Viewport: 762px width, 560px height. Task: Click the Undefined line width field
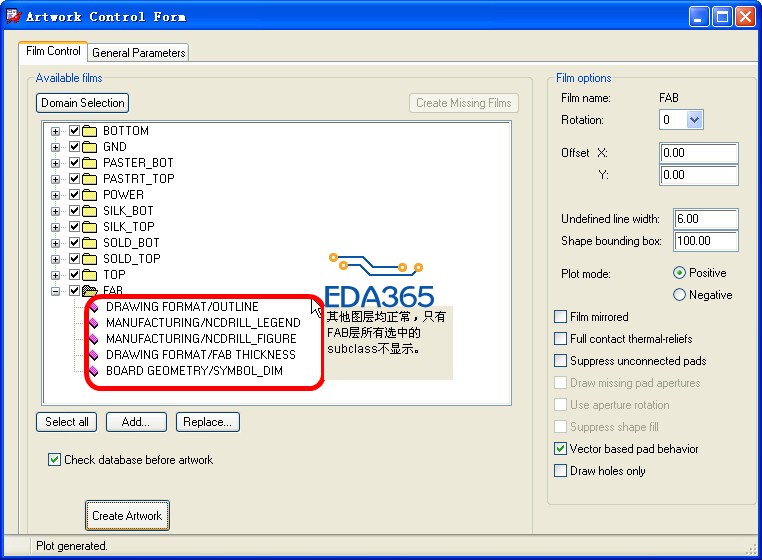(x=706, y=219)
